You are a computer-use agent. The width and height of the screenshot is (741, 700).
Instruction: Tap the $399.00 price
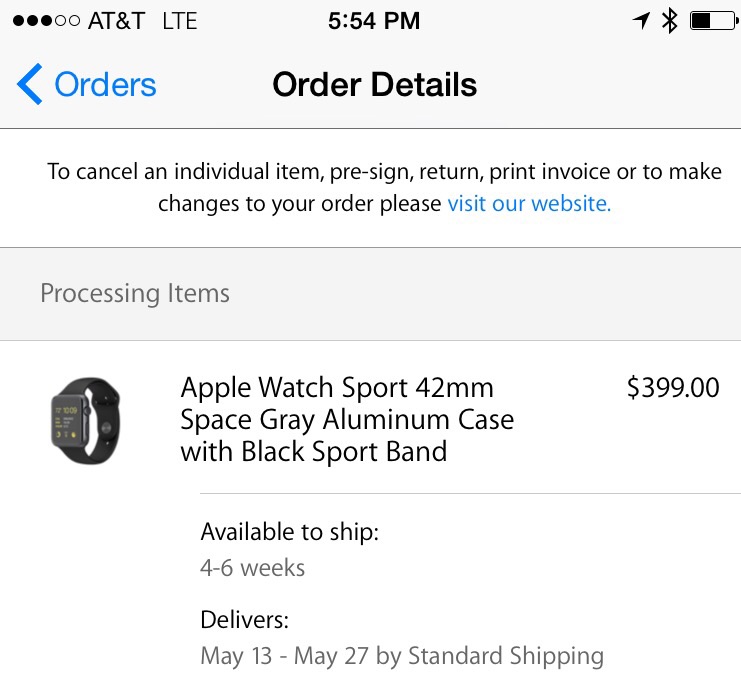(x=673, y=388)
